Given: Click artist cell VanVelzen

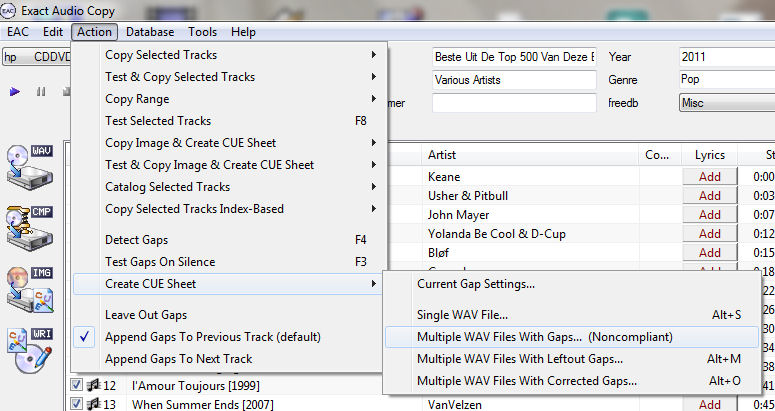Looking at the screenshot, I should 454,405.
